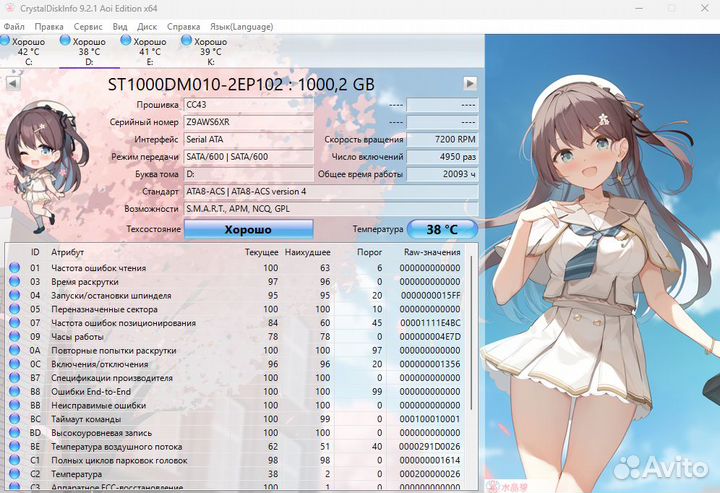The width and height of the screenshot is (720, 493).
Task: Click the Raw-значения column header
Action: pos(432,252)
